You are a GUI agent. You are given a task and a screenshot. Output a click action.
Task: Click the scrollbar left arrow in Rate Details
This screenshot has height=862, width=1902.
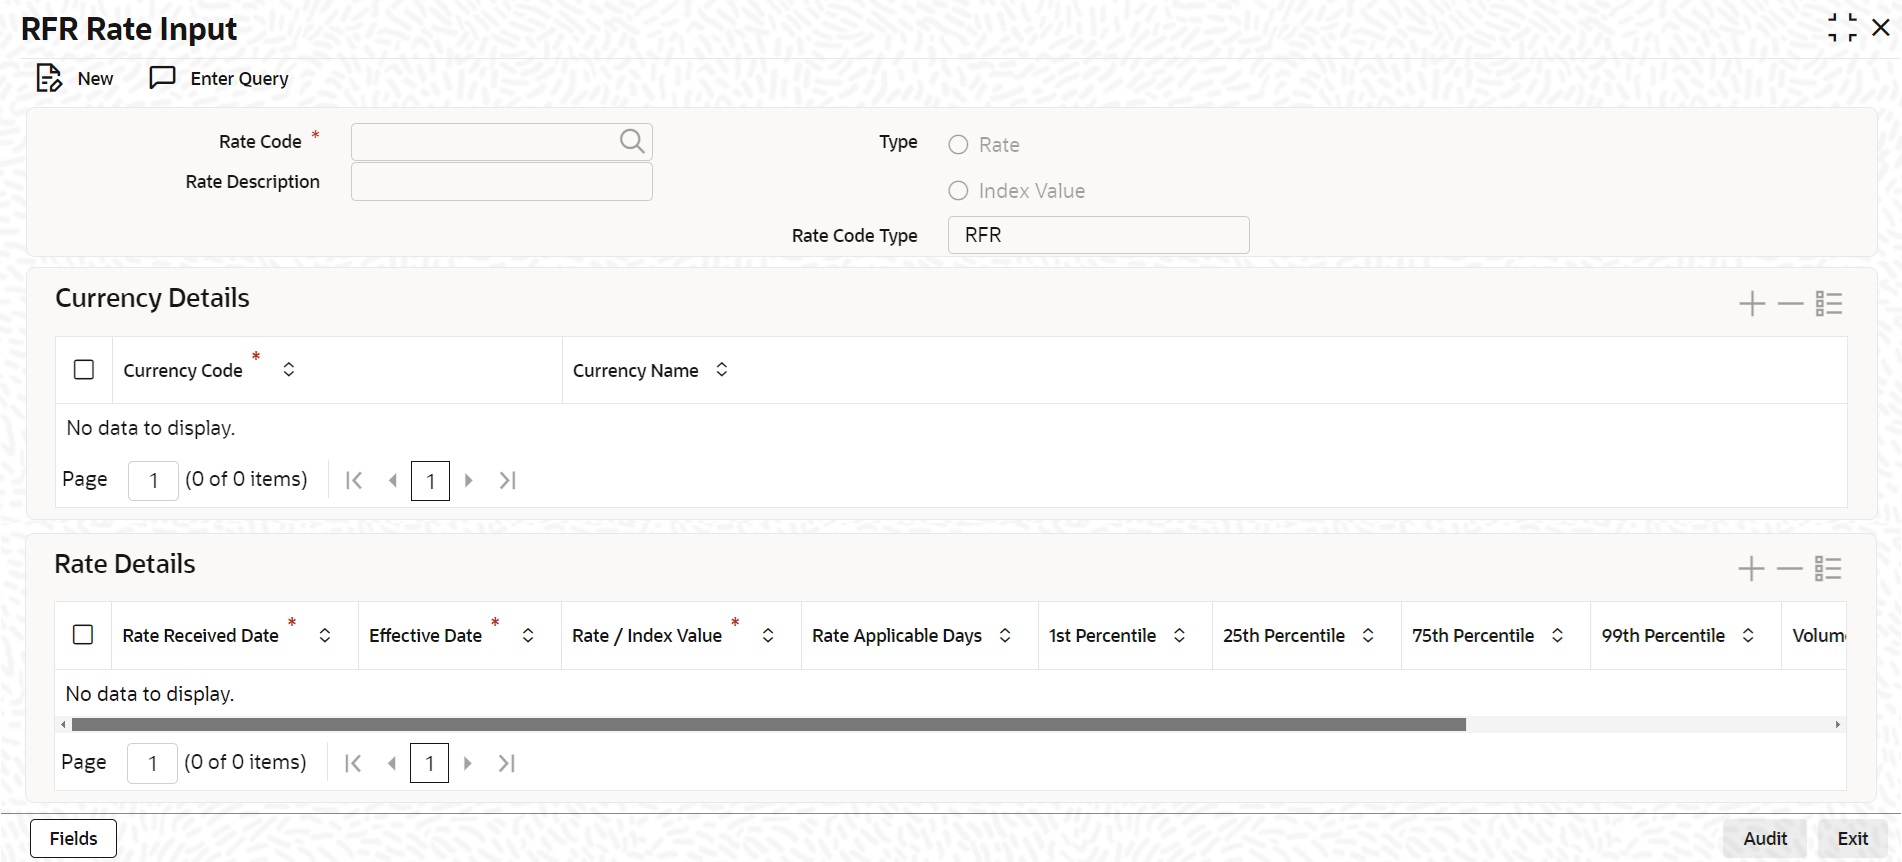pyautogui.click(x=63, y=724)
